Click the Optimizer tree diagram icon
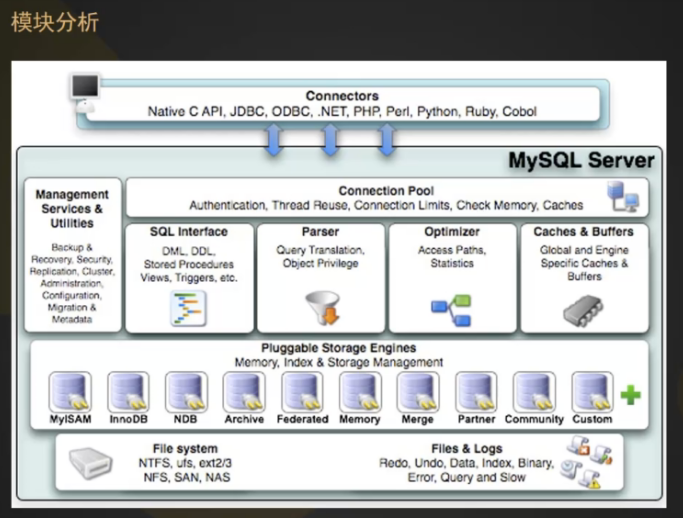The height and width of the screenshot is (518, 683). click(451, 310)
